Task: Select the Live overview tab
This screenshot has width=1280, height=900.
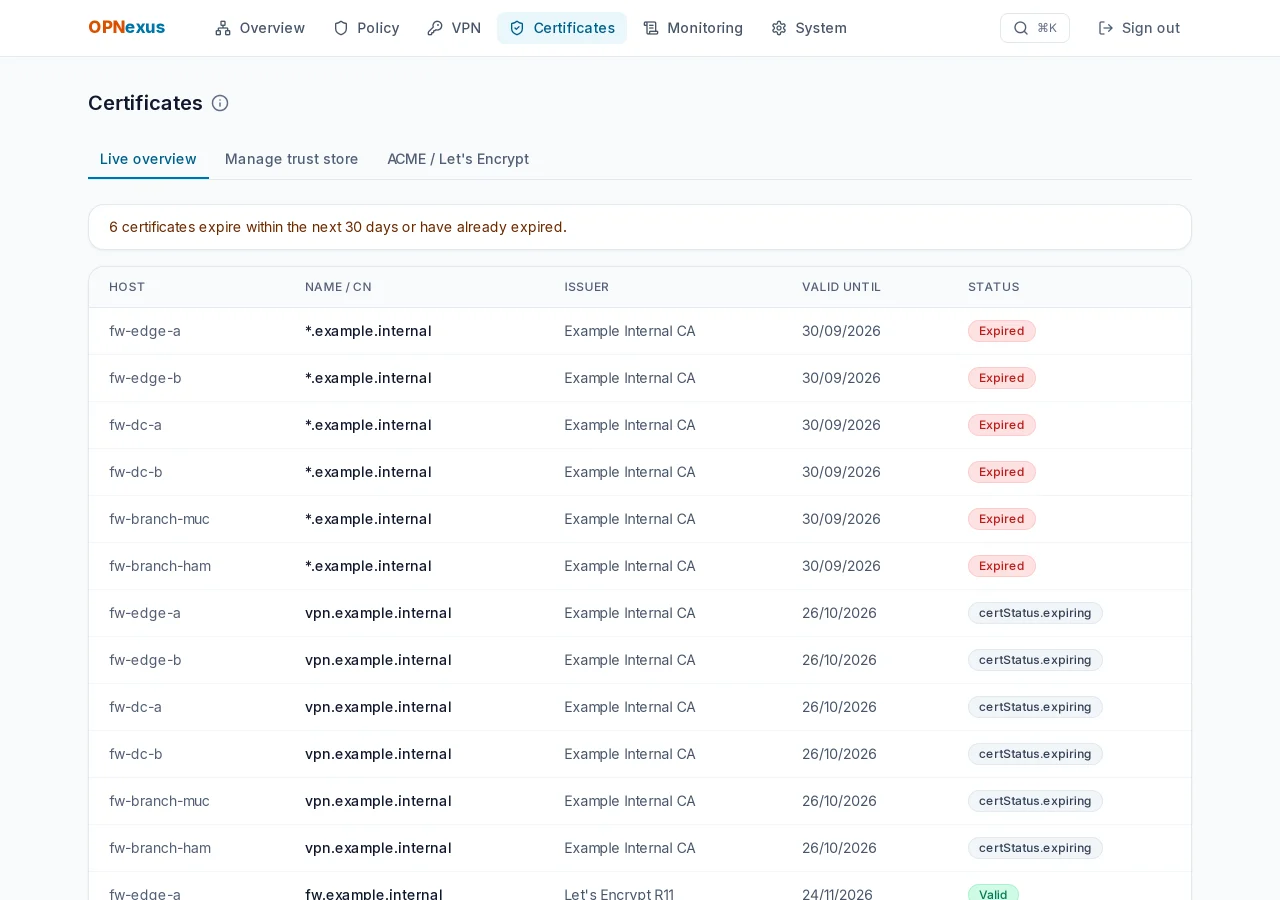Action: click(x=148, y=159)
